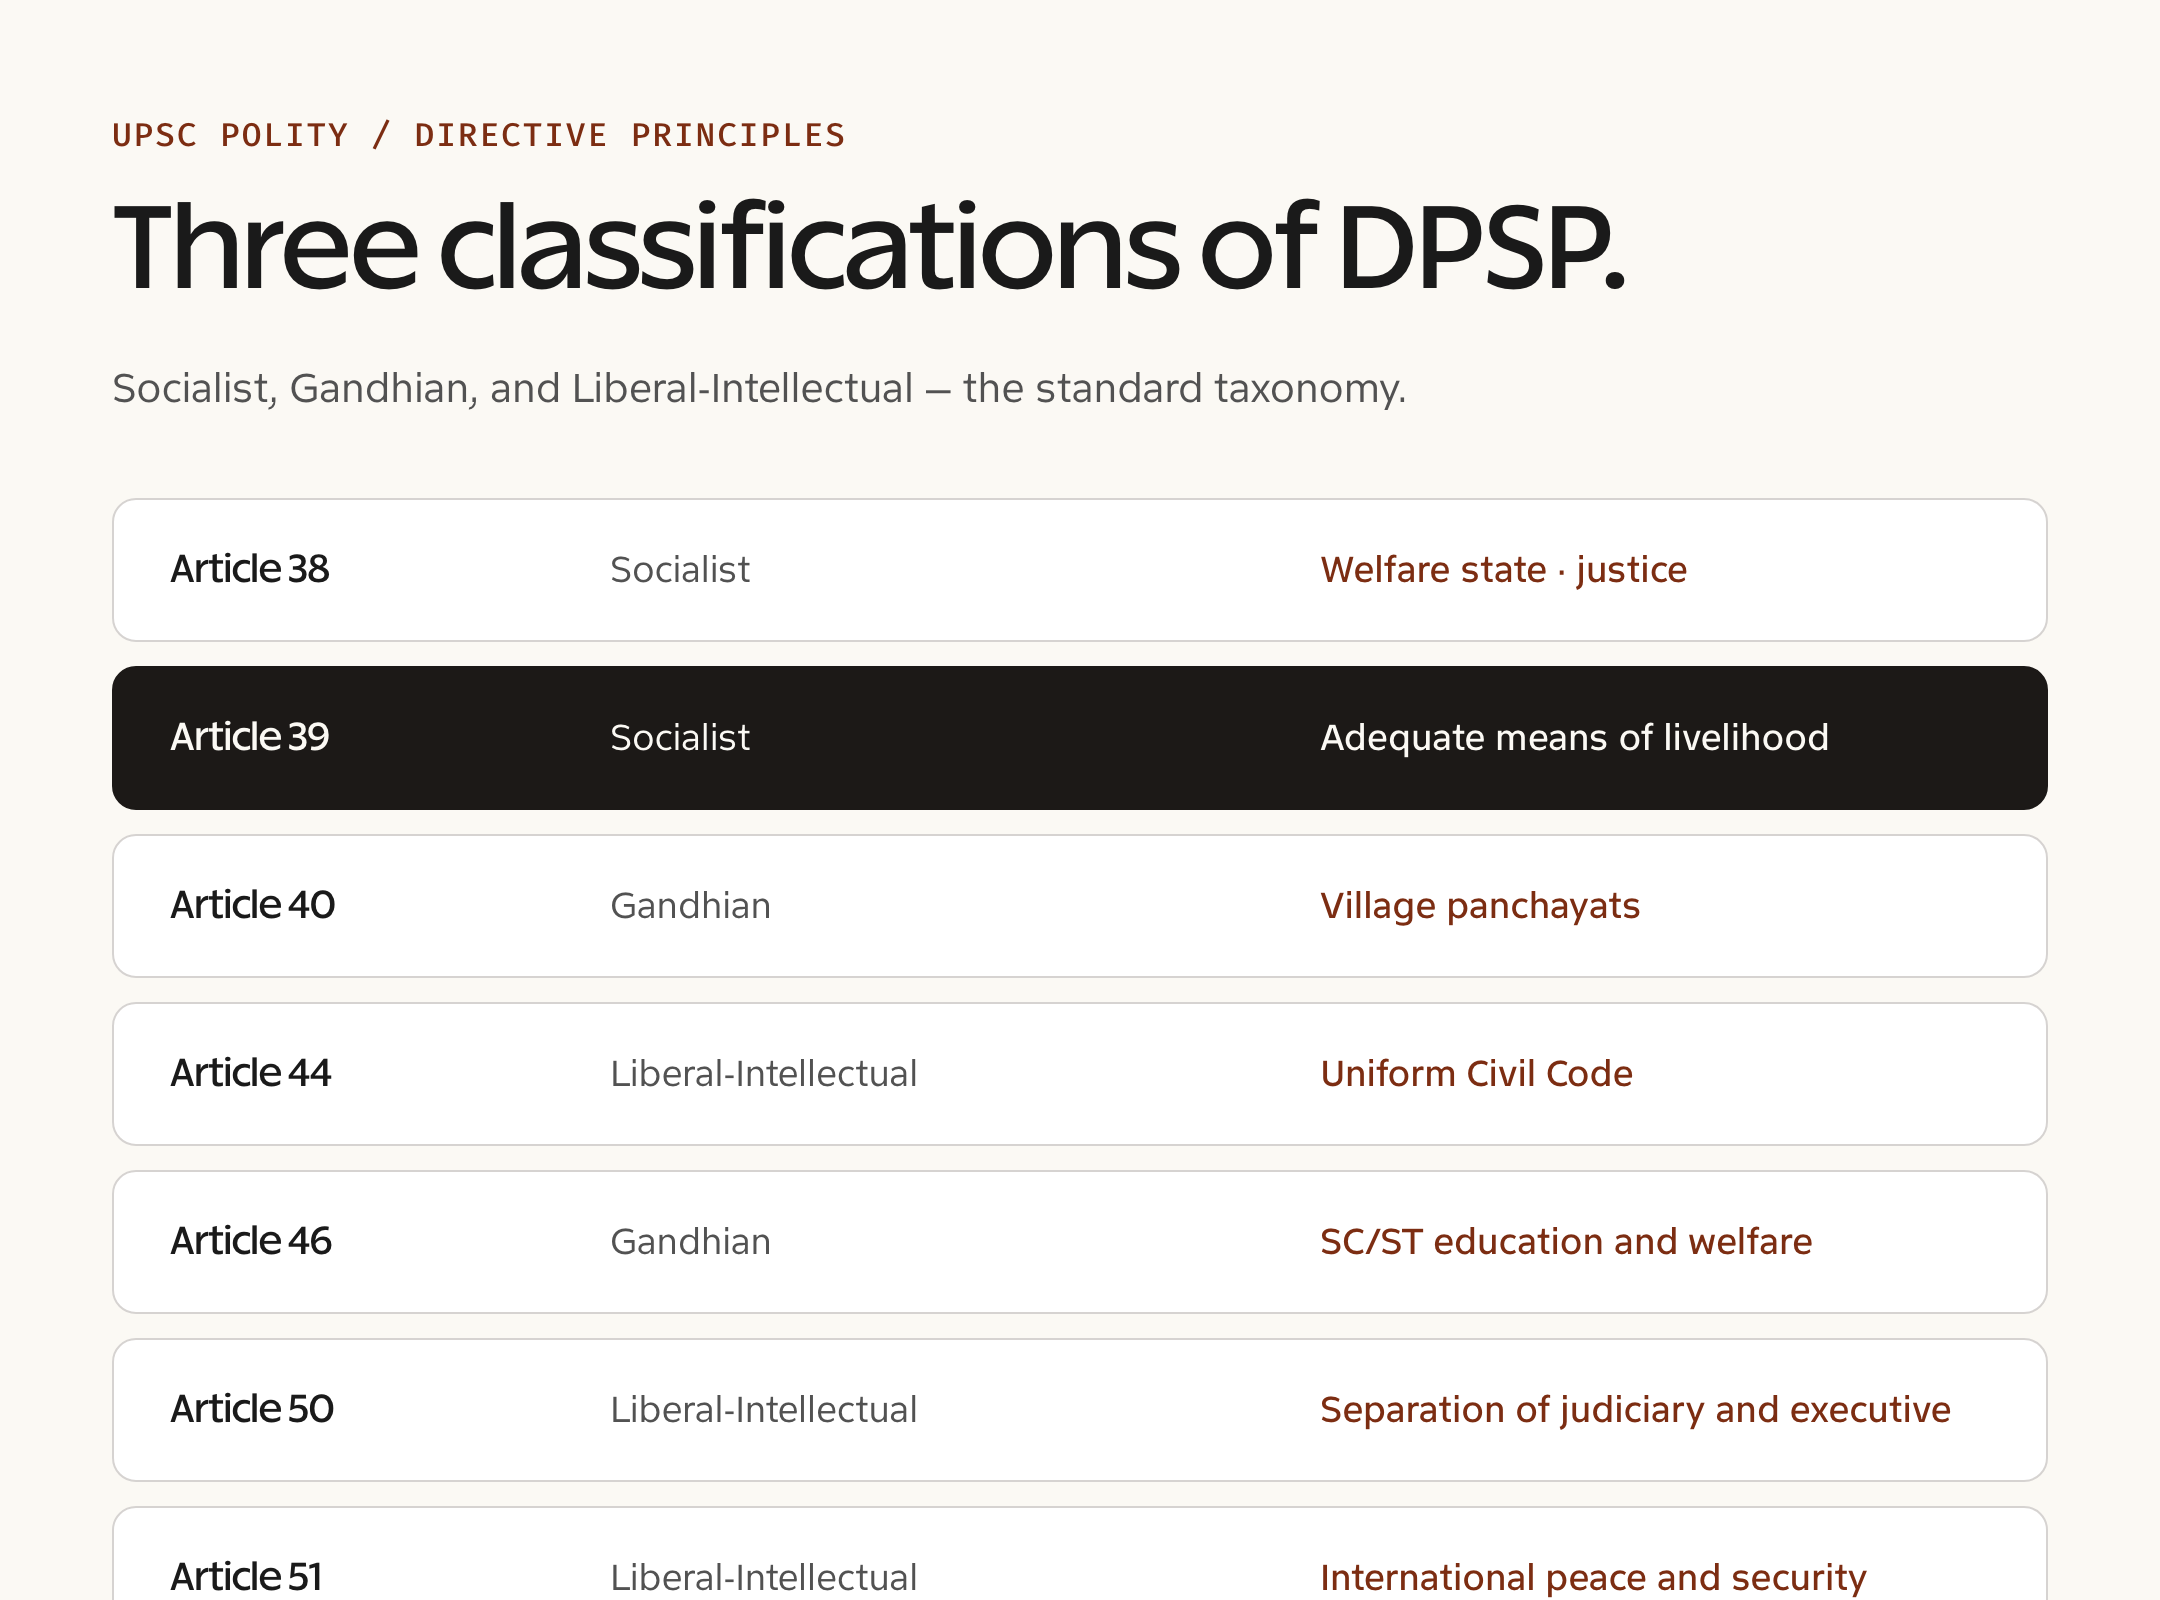Screen dimensions: 2160x1600
Task: Click 'Uniform Civil Code' text
Action: tap(1476, 1074)
